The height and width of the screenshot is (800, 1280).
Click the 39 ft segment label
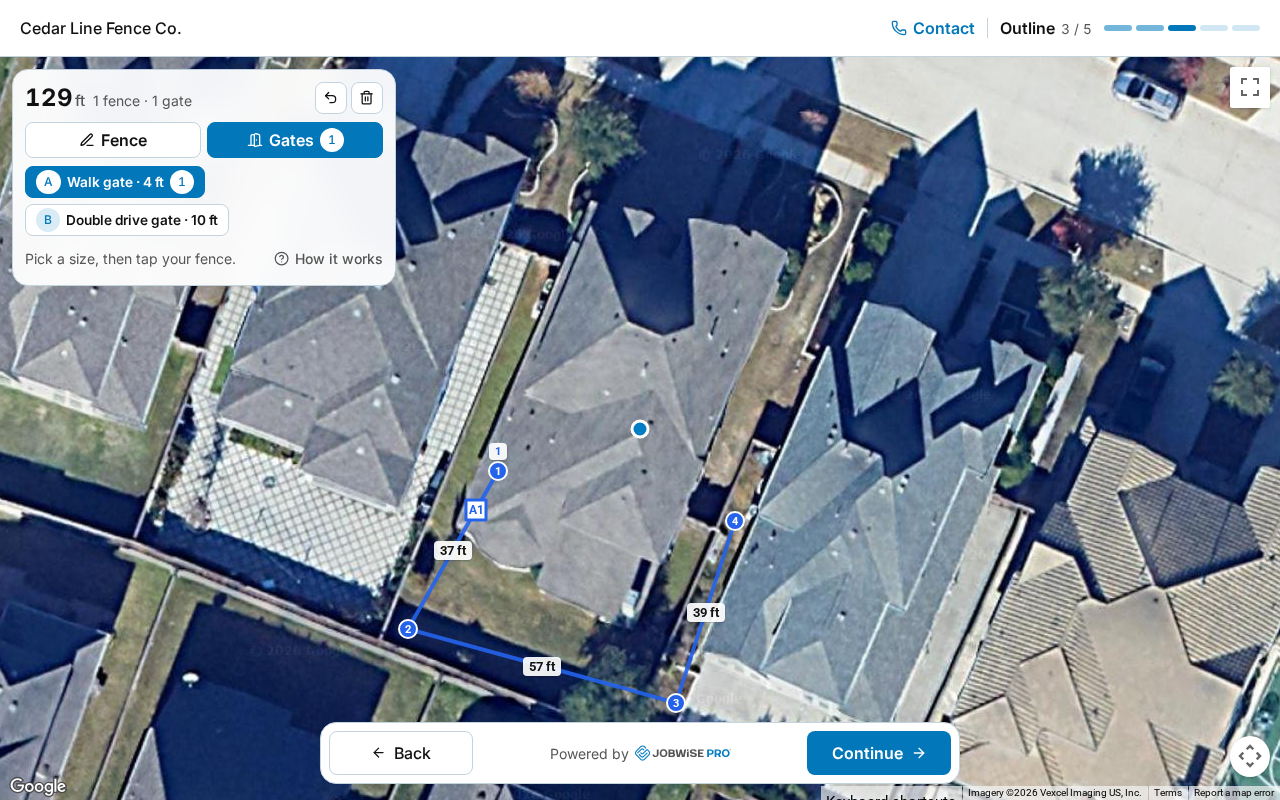706,612
